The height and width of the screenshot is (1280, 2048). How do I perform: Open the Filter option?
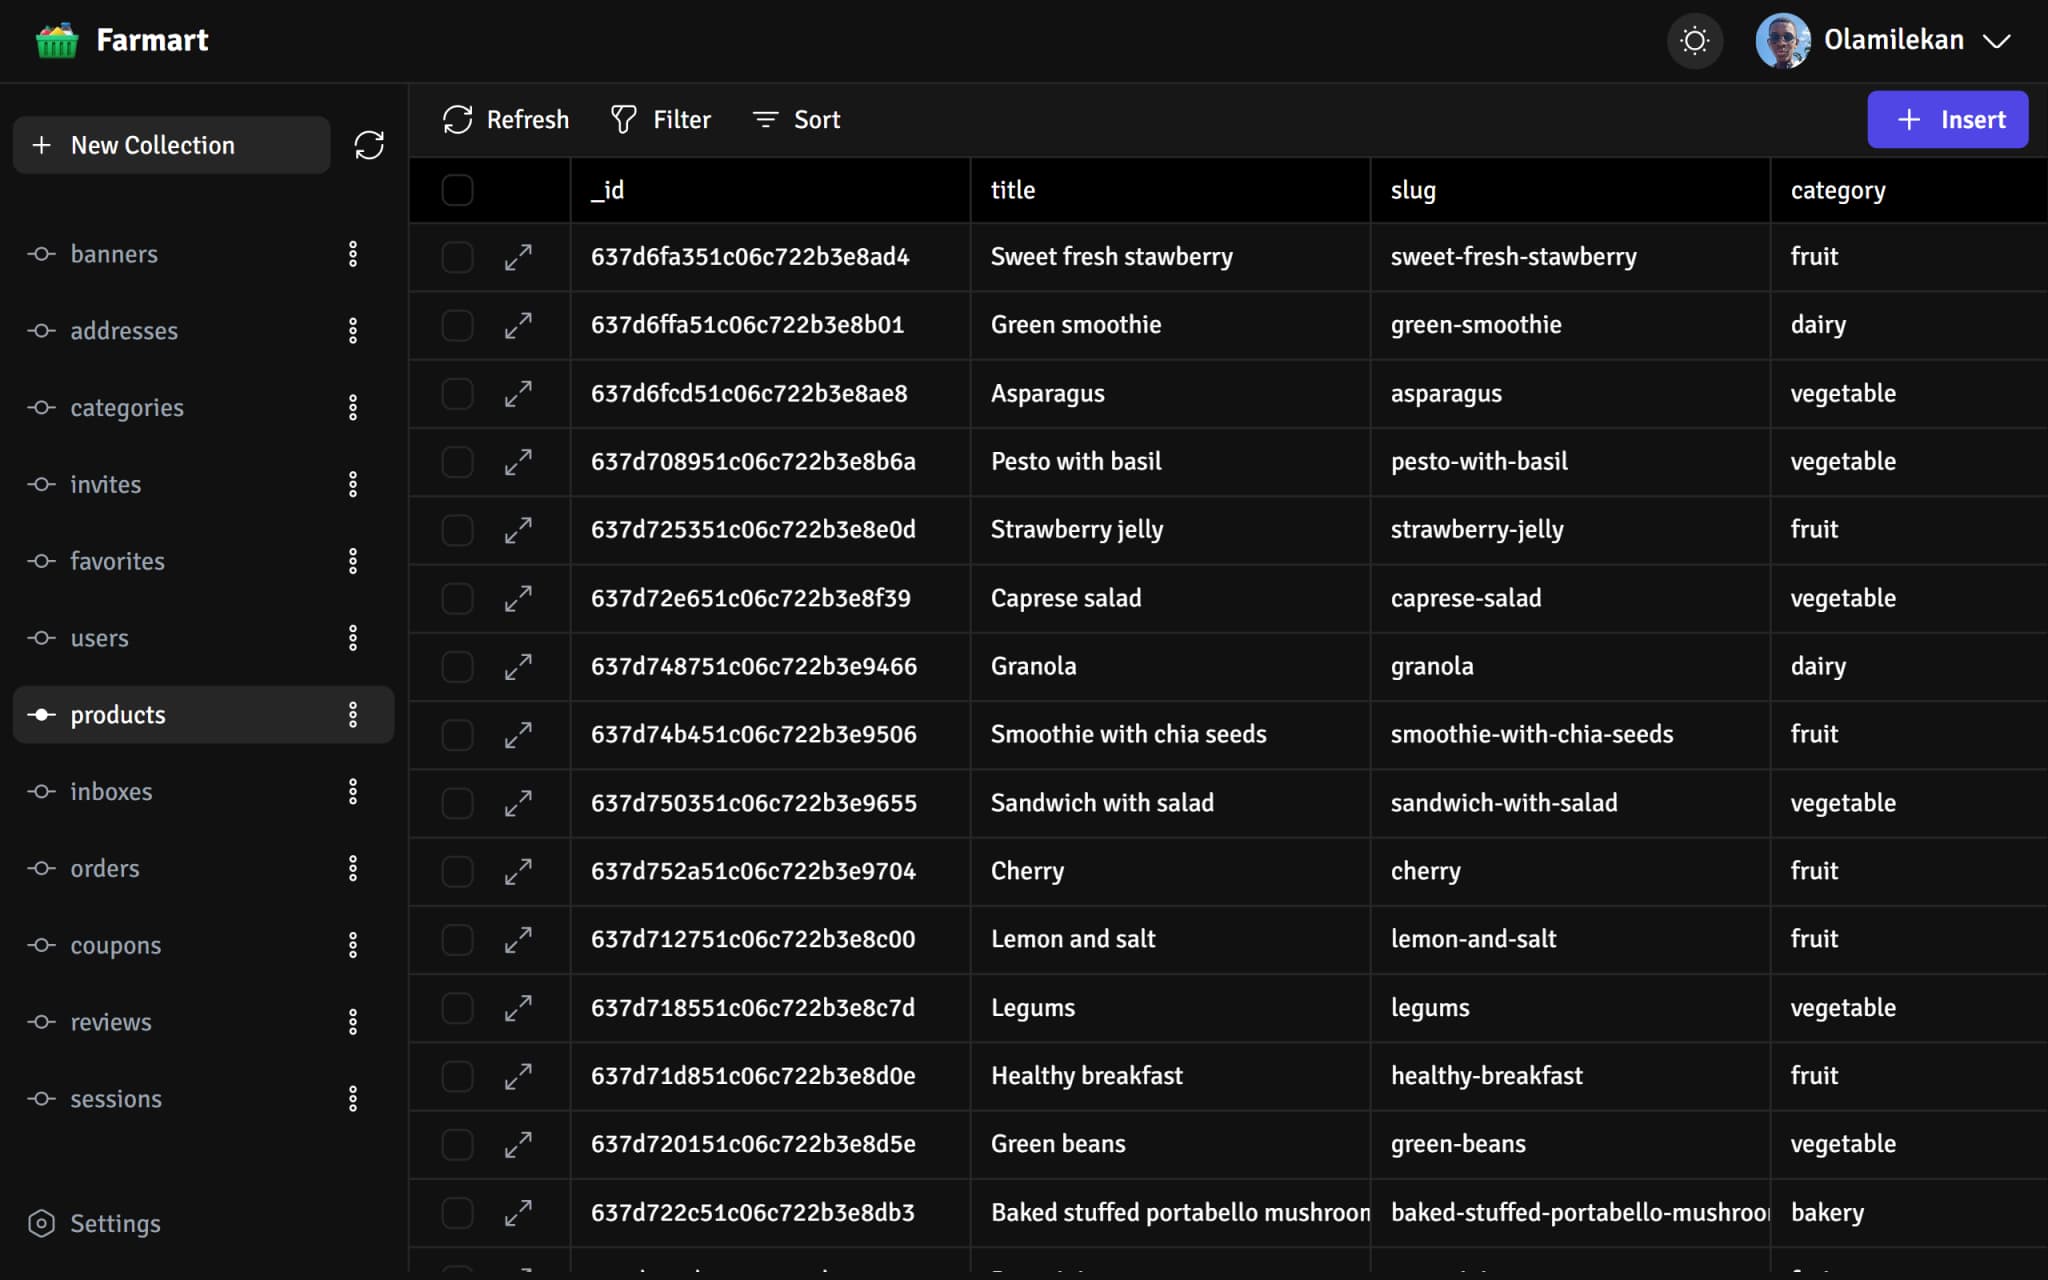point(660,120)
